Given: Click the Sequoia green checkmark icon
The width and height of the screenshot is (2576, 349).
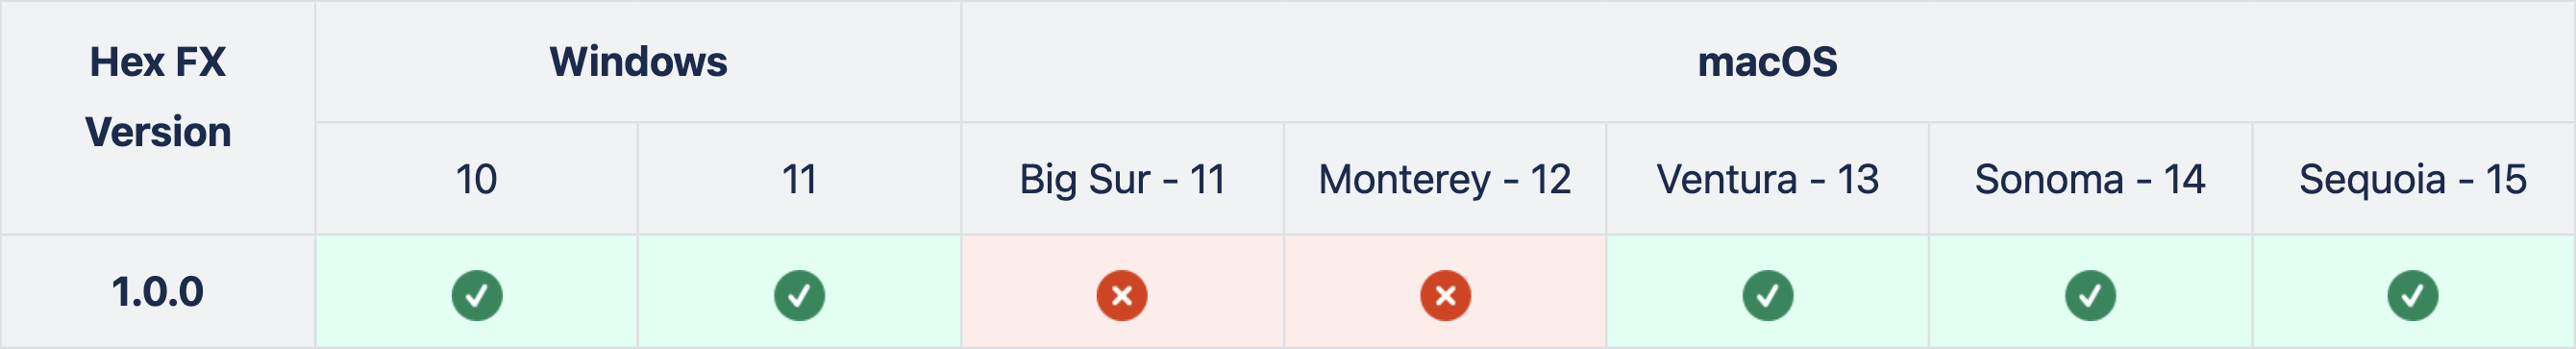Looking at the screenshot, I should coord(2413,295).
